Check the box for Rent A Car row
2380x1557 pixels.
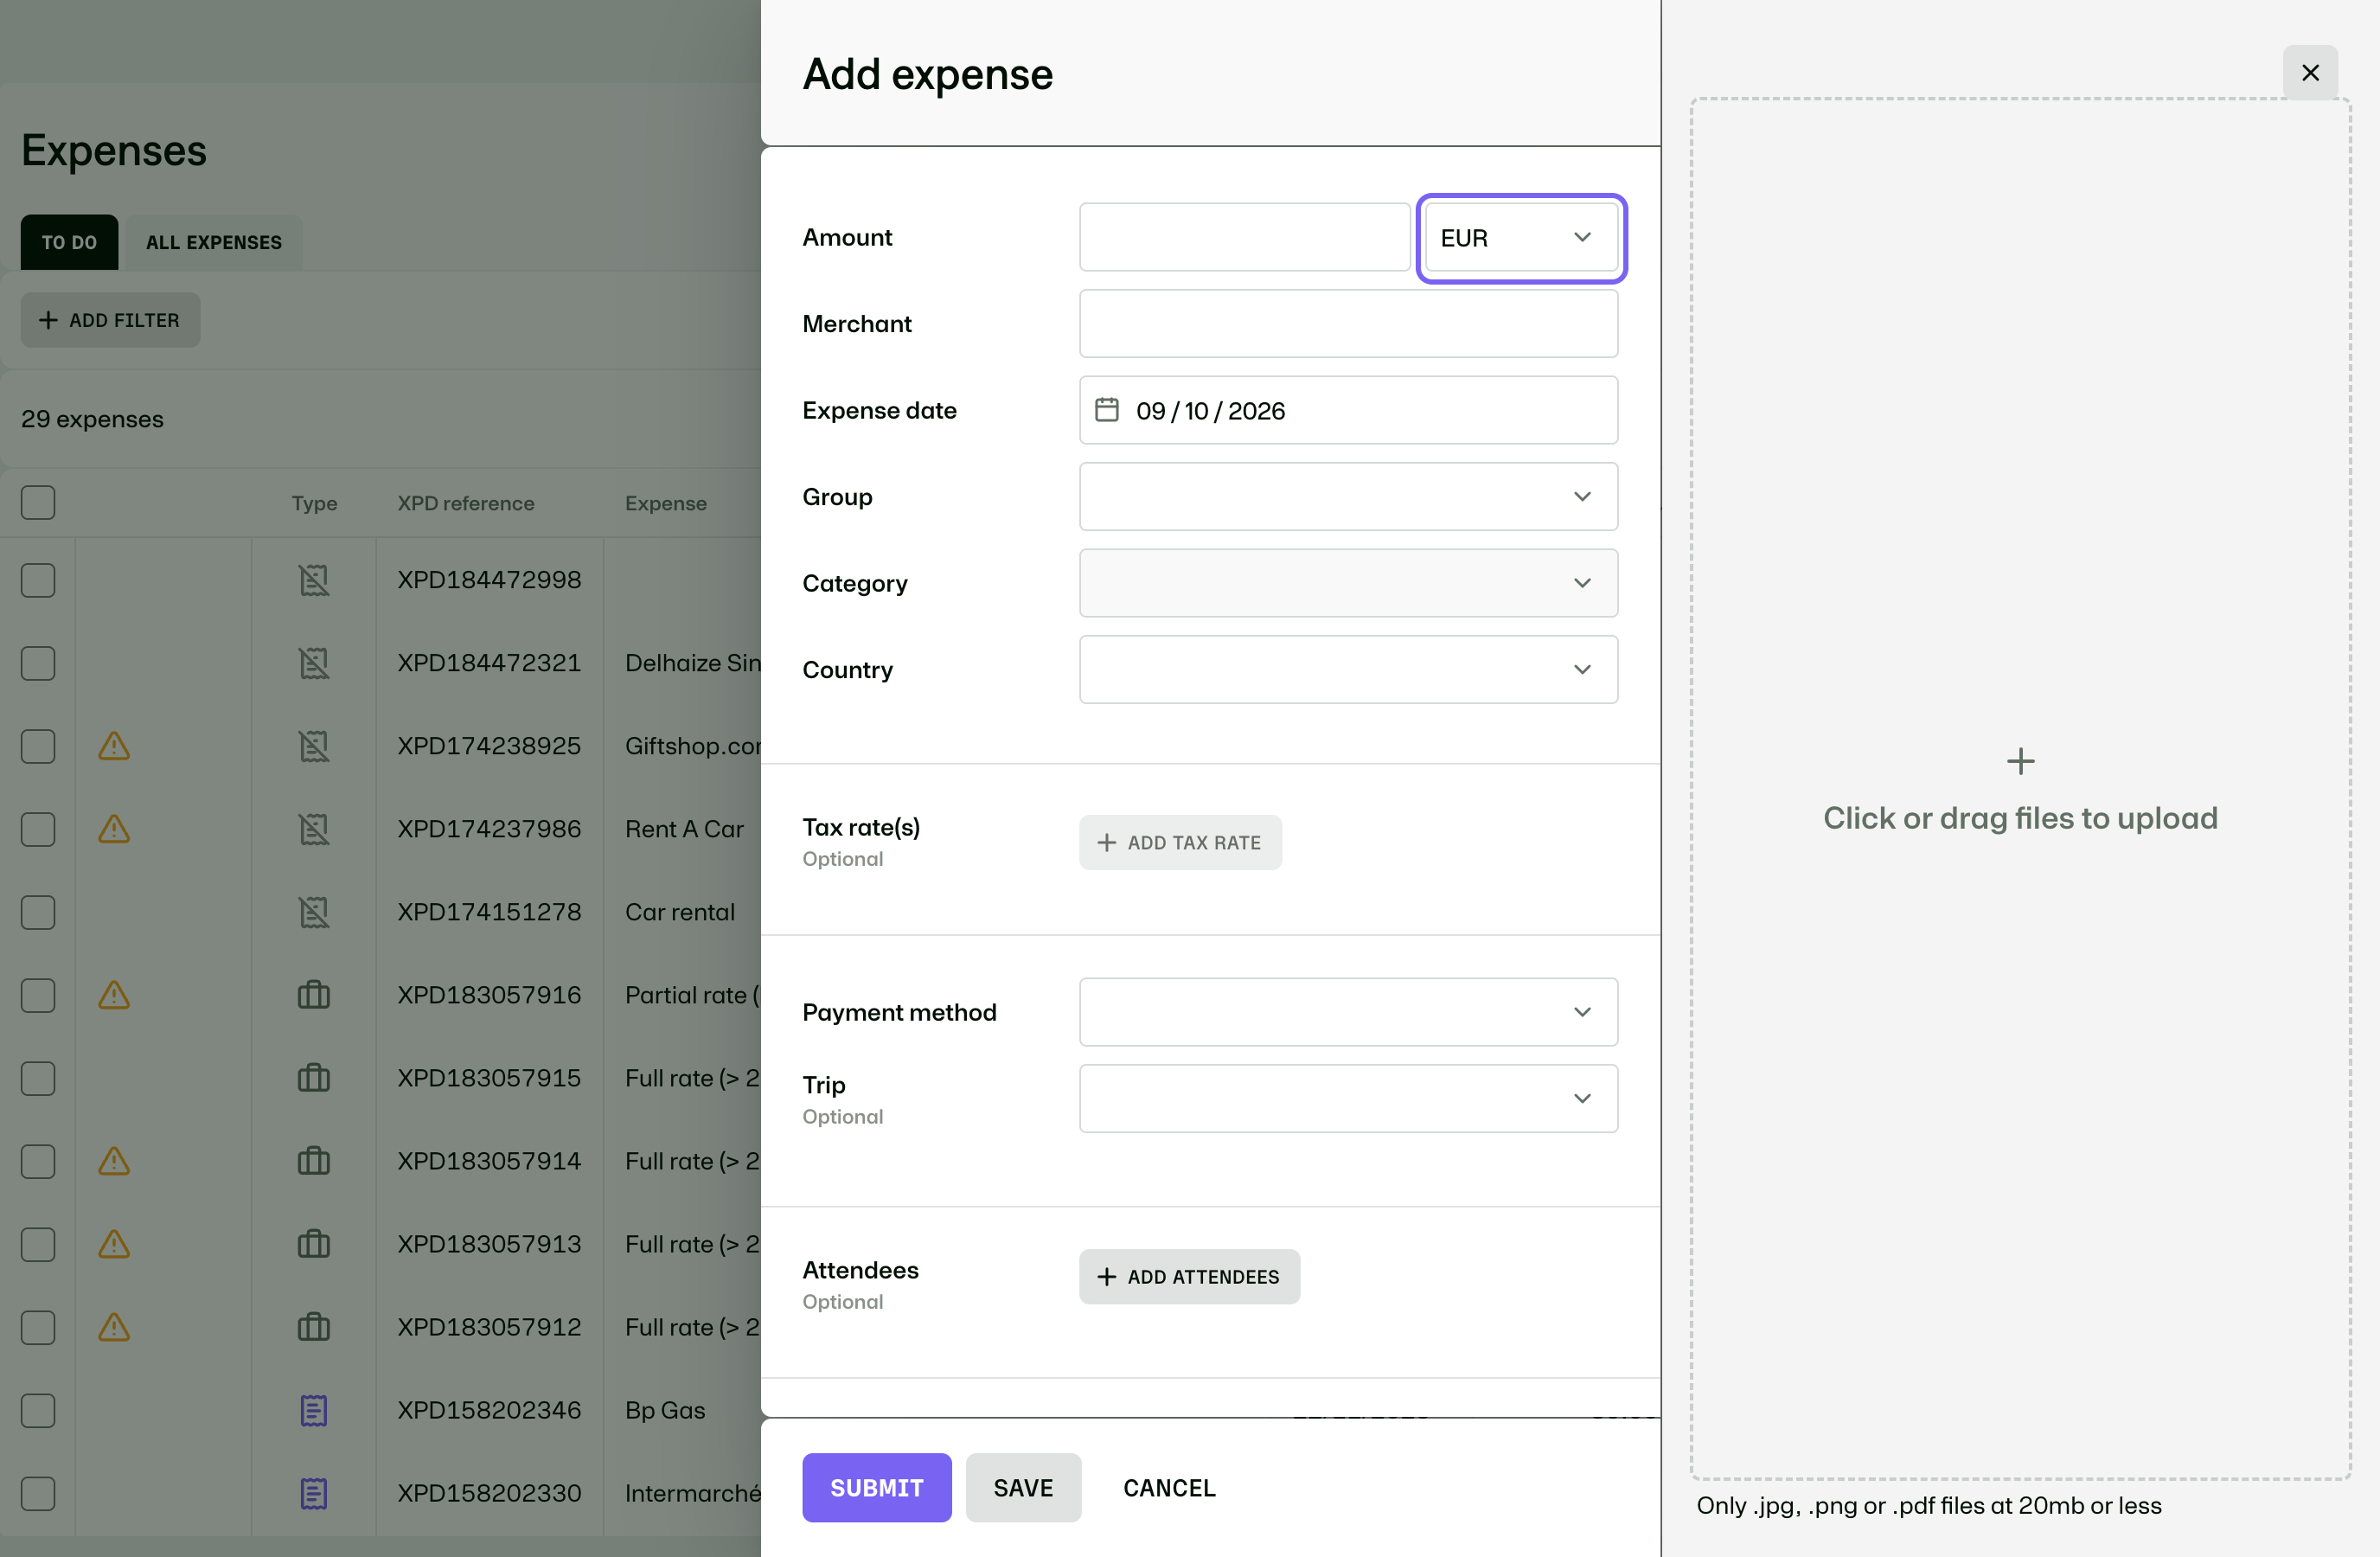[38, 829]
